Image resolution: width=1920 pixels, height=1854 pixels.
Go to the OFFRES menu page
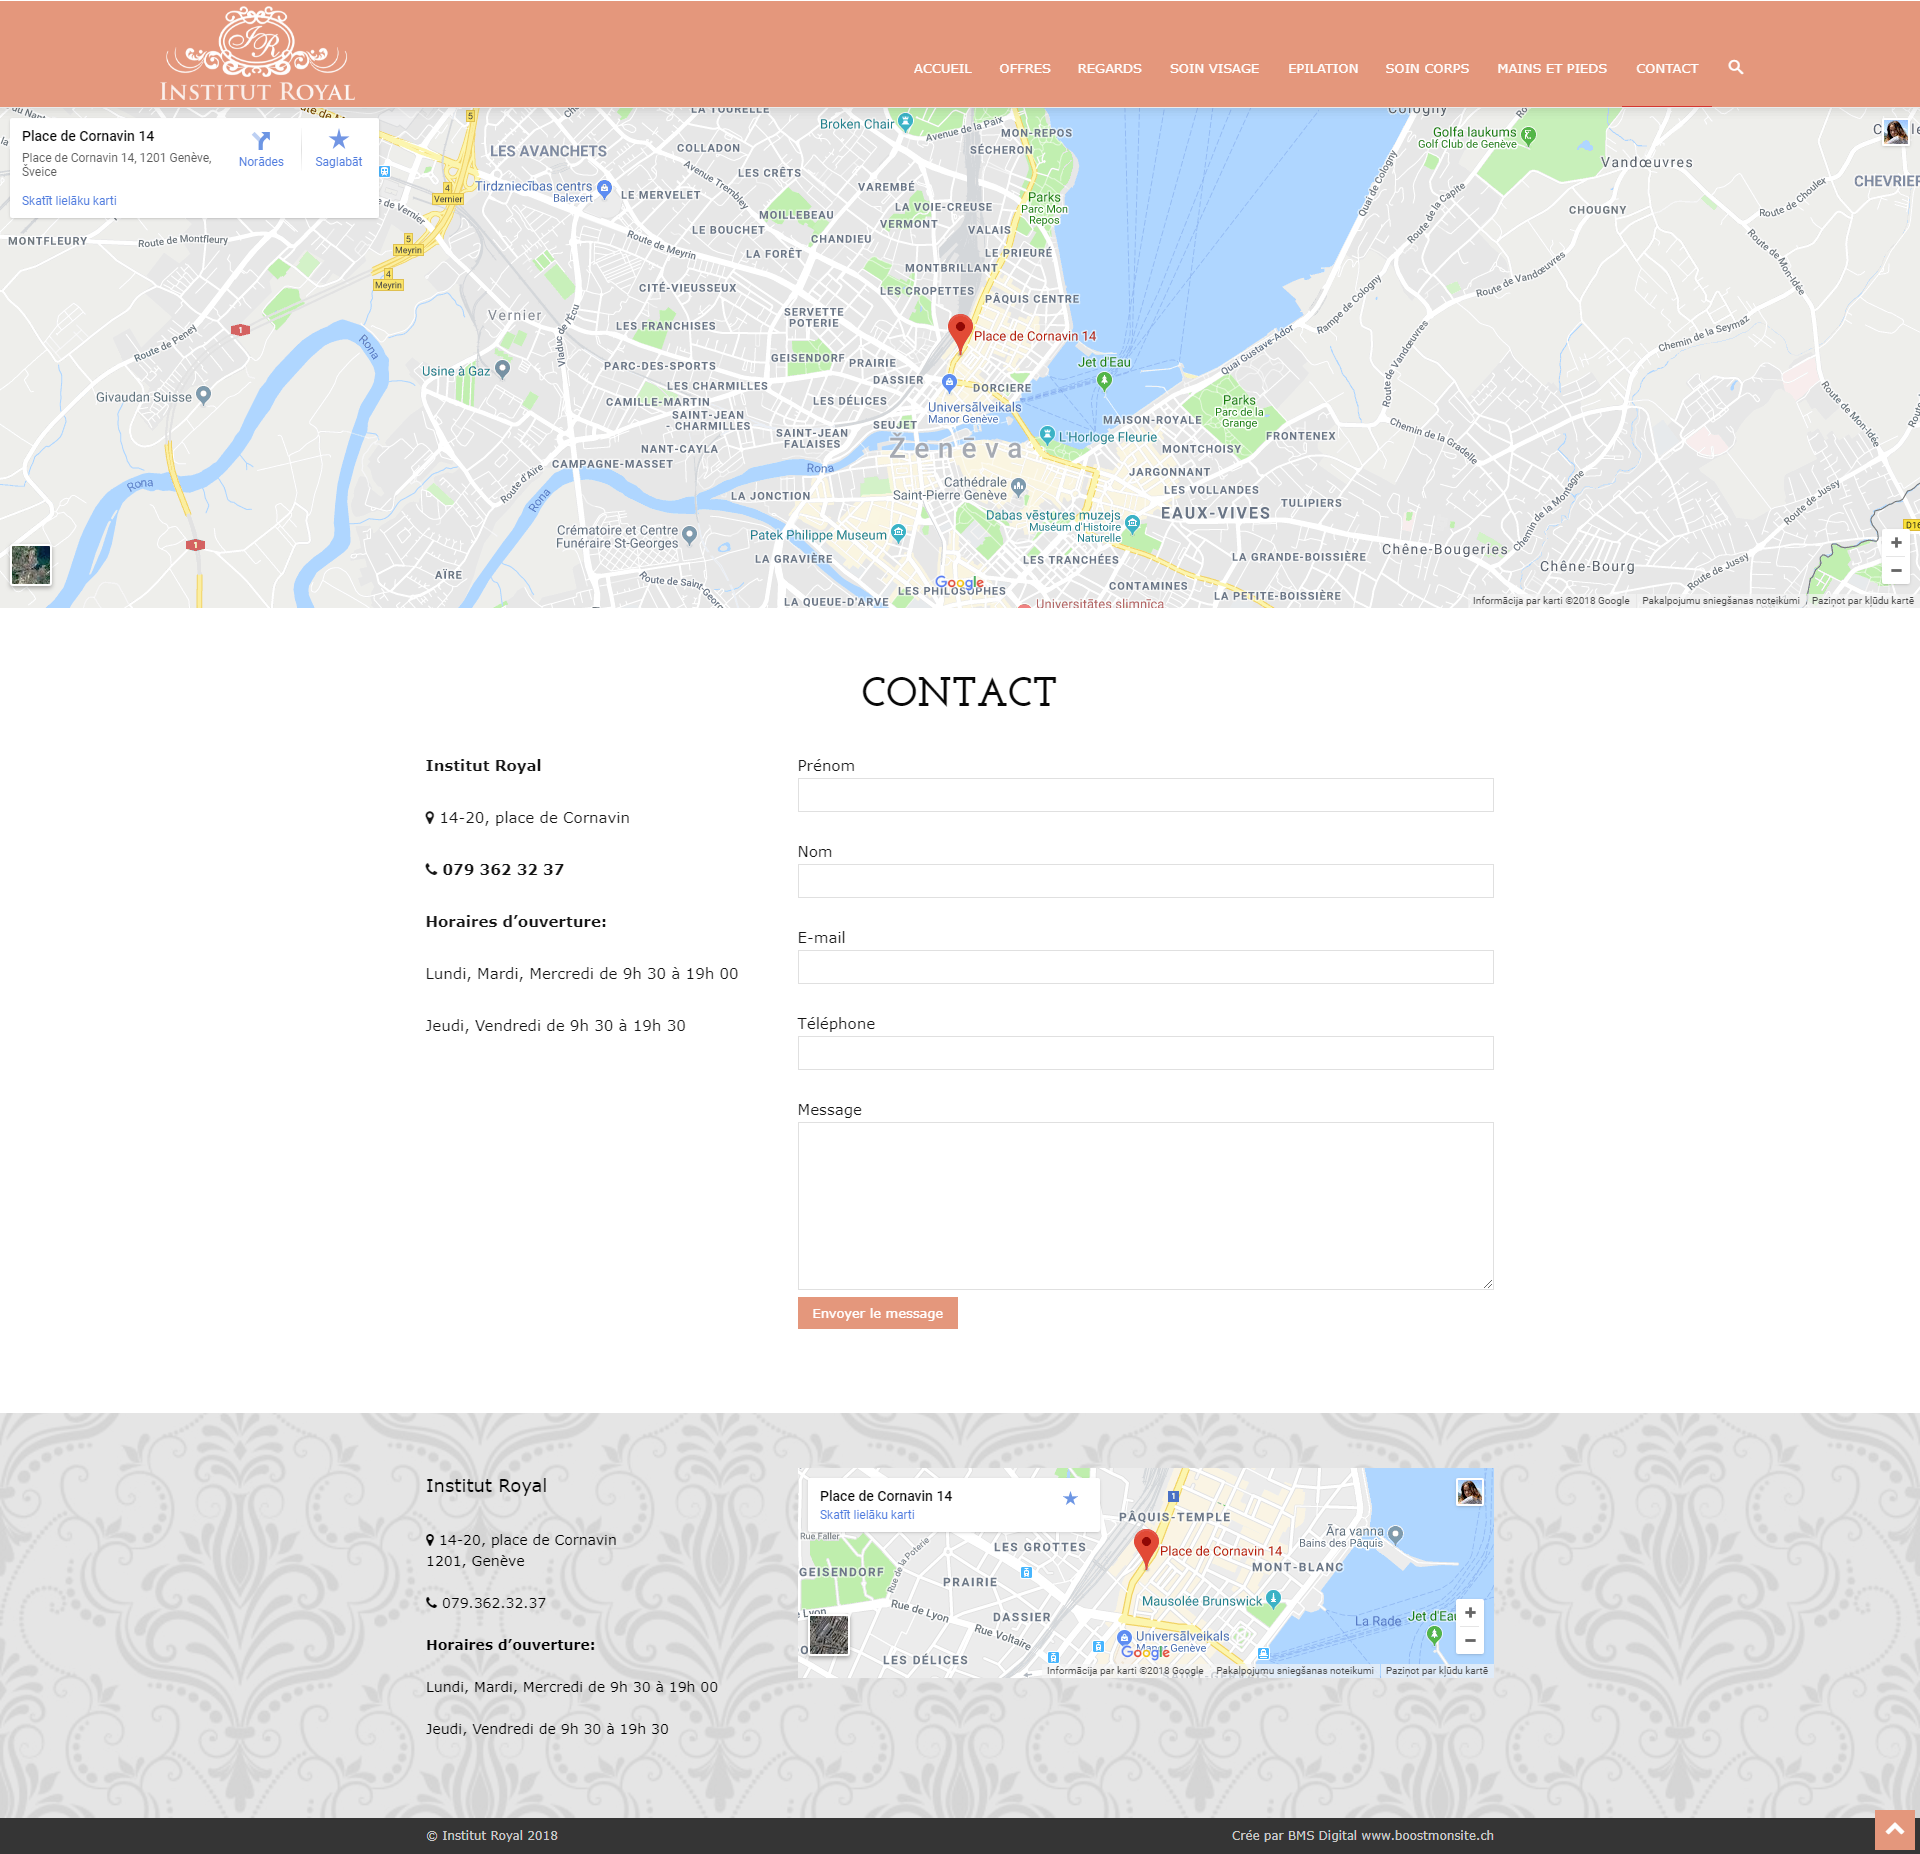(x=1024, y=68)
